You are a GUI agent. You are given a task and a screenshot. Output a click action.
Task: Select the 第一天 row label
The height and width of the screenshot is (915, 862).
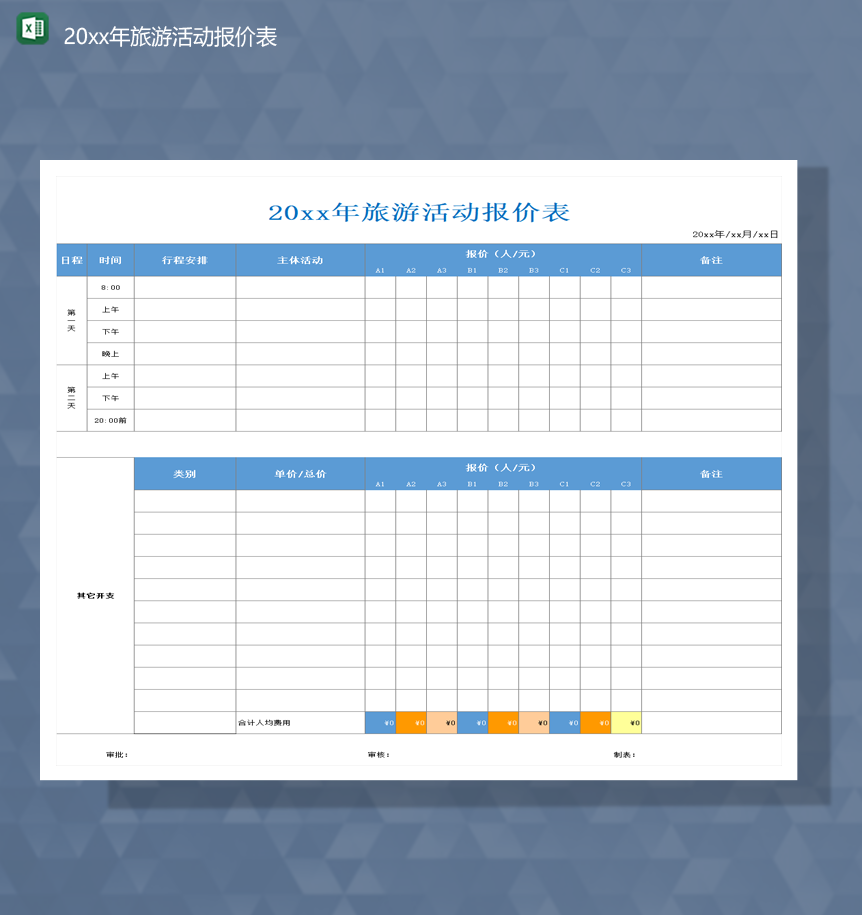click(70, 320)
